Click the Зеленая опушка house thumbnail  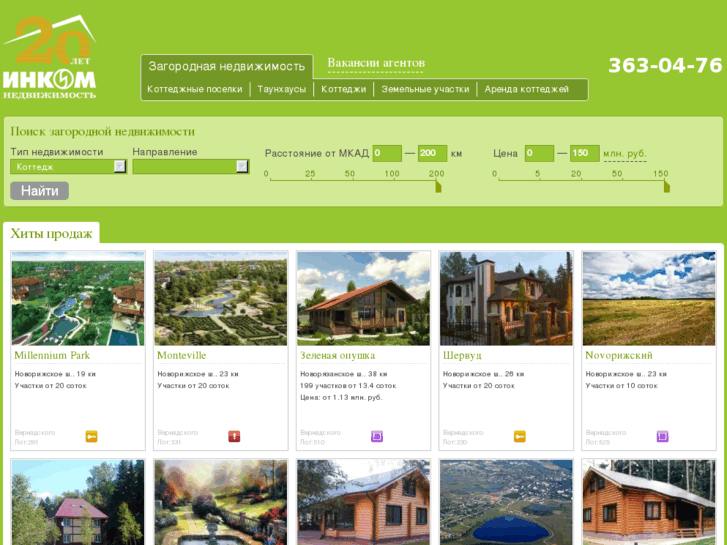364,299
